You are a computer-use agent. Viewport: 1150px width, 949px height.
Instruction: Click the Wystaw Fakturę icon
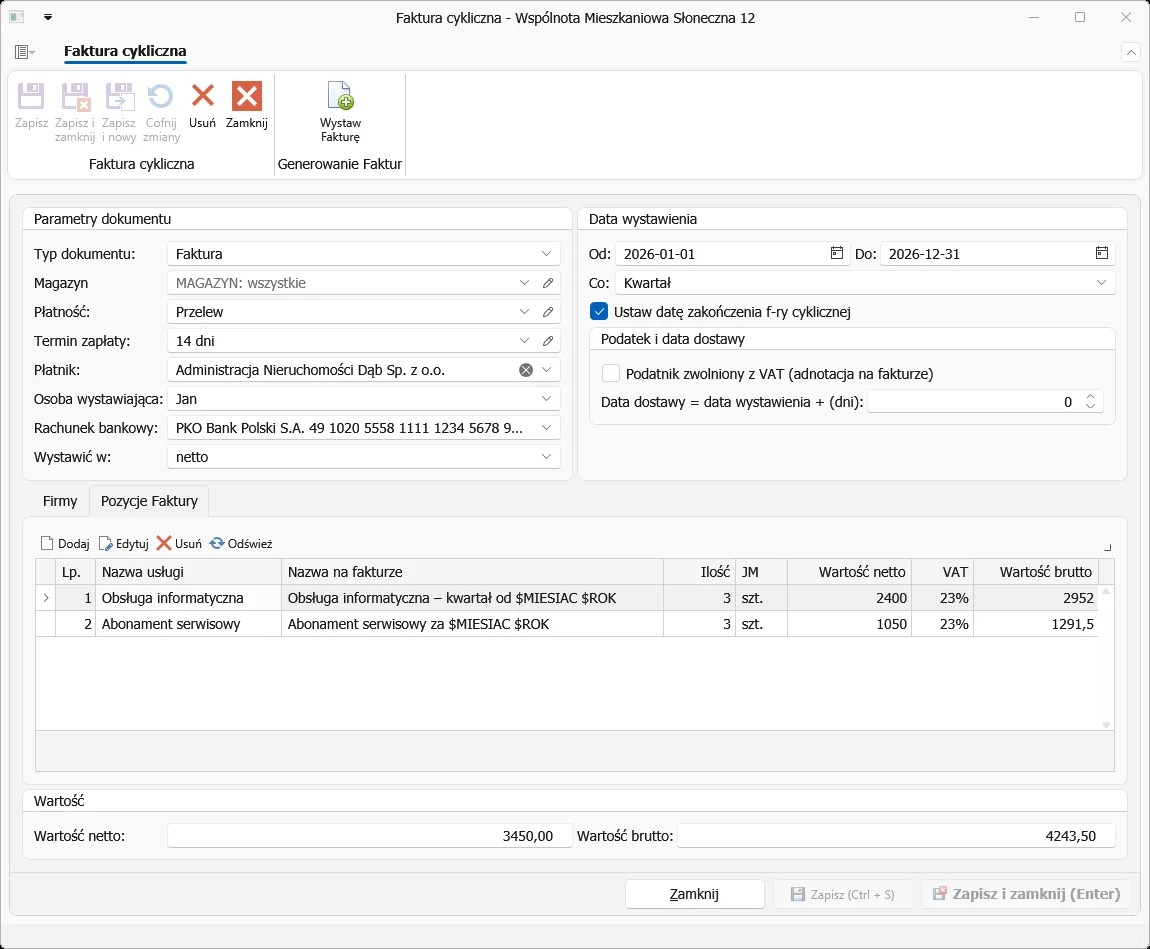(340, 96)
